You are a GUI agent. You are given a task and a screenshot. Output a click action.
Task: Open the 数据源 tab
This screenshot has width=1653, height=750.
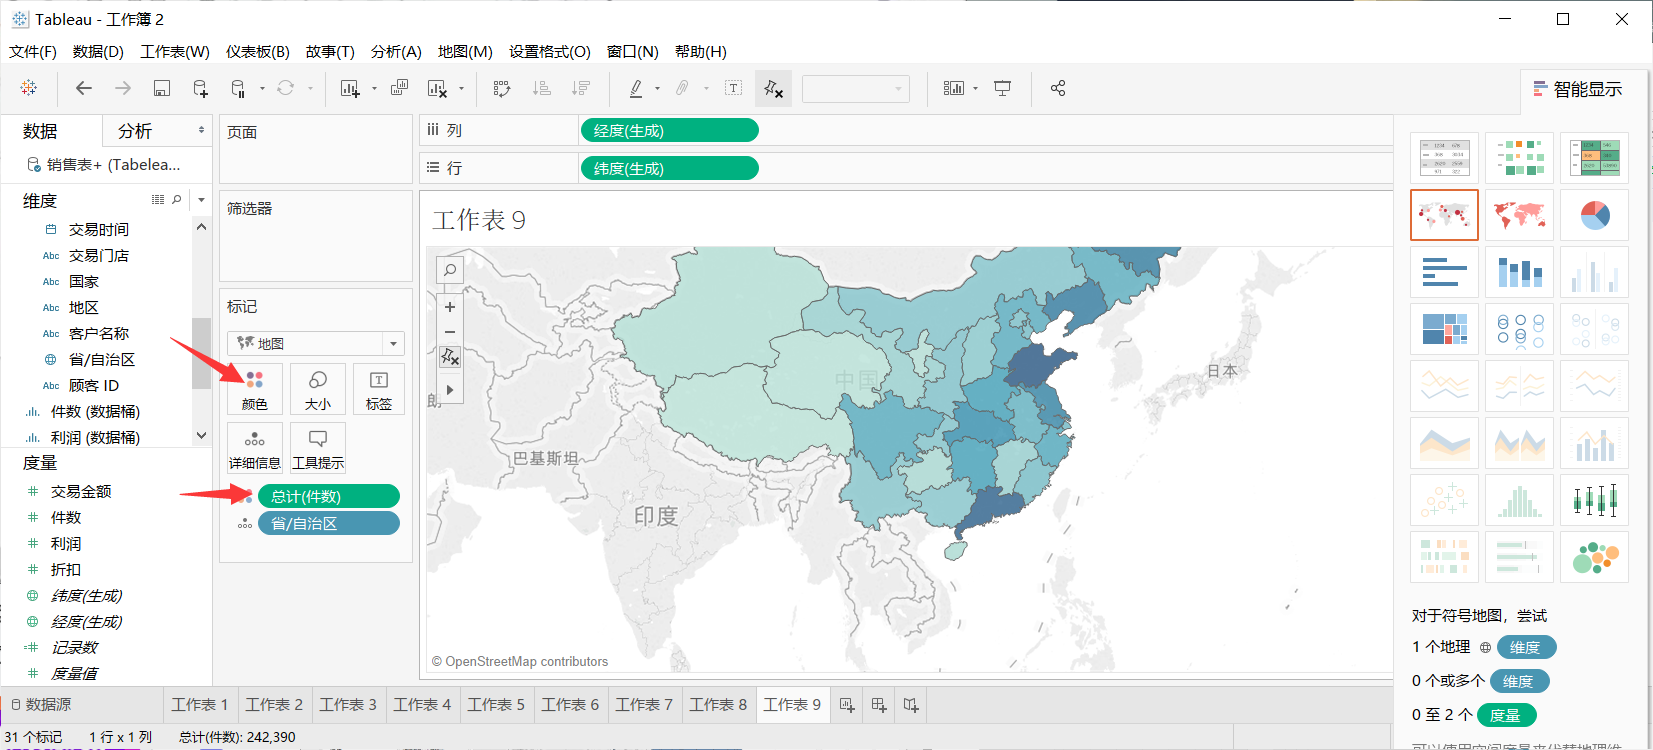(x=41, y=705)
